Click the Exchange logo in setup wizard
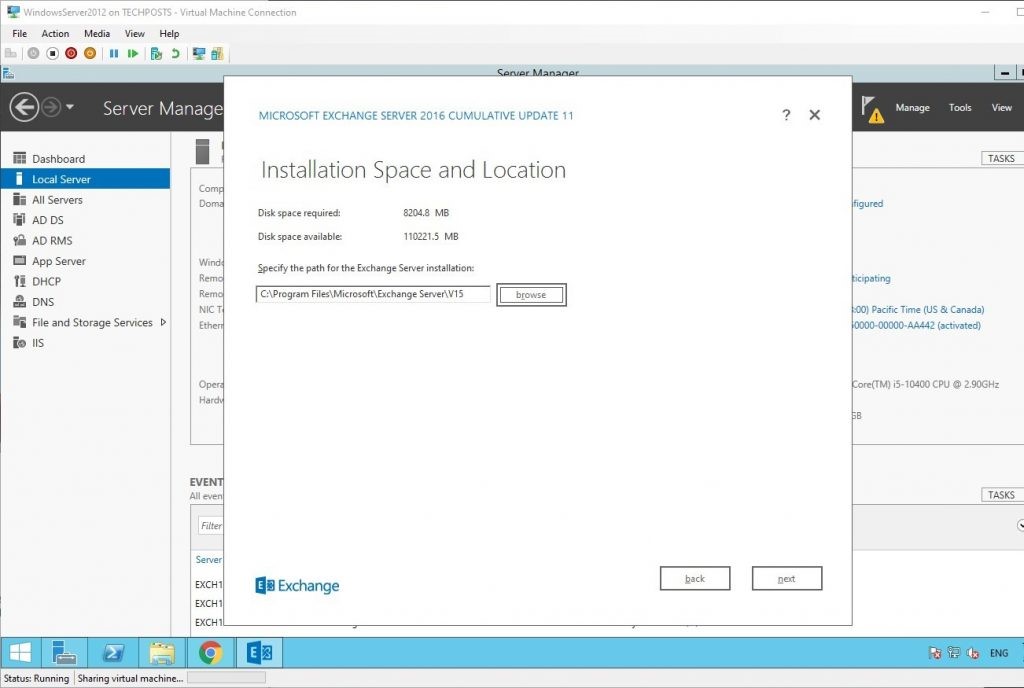1024x688 pixels. point(297,586)
